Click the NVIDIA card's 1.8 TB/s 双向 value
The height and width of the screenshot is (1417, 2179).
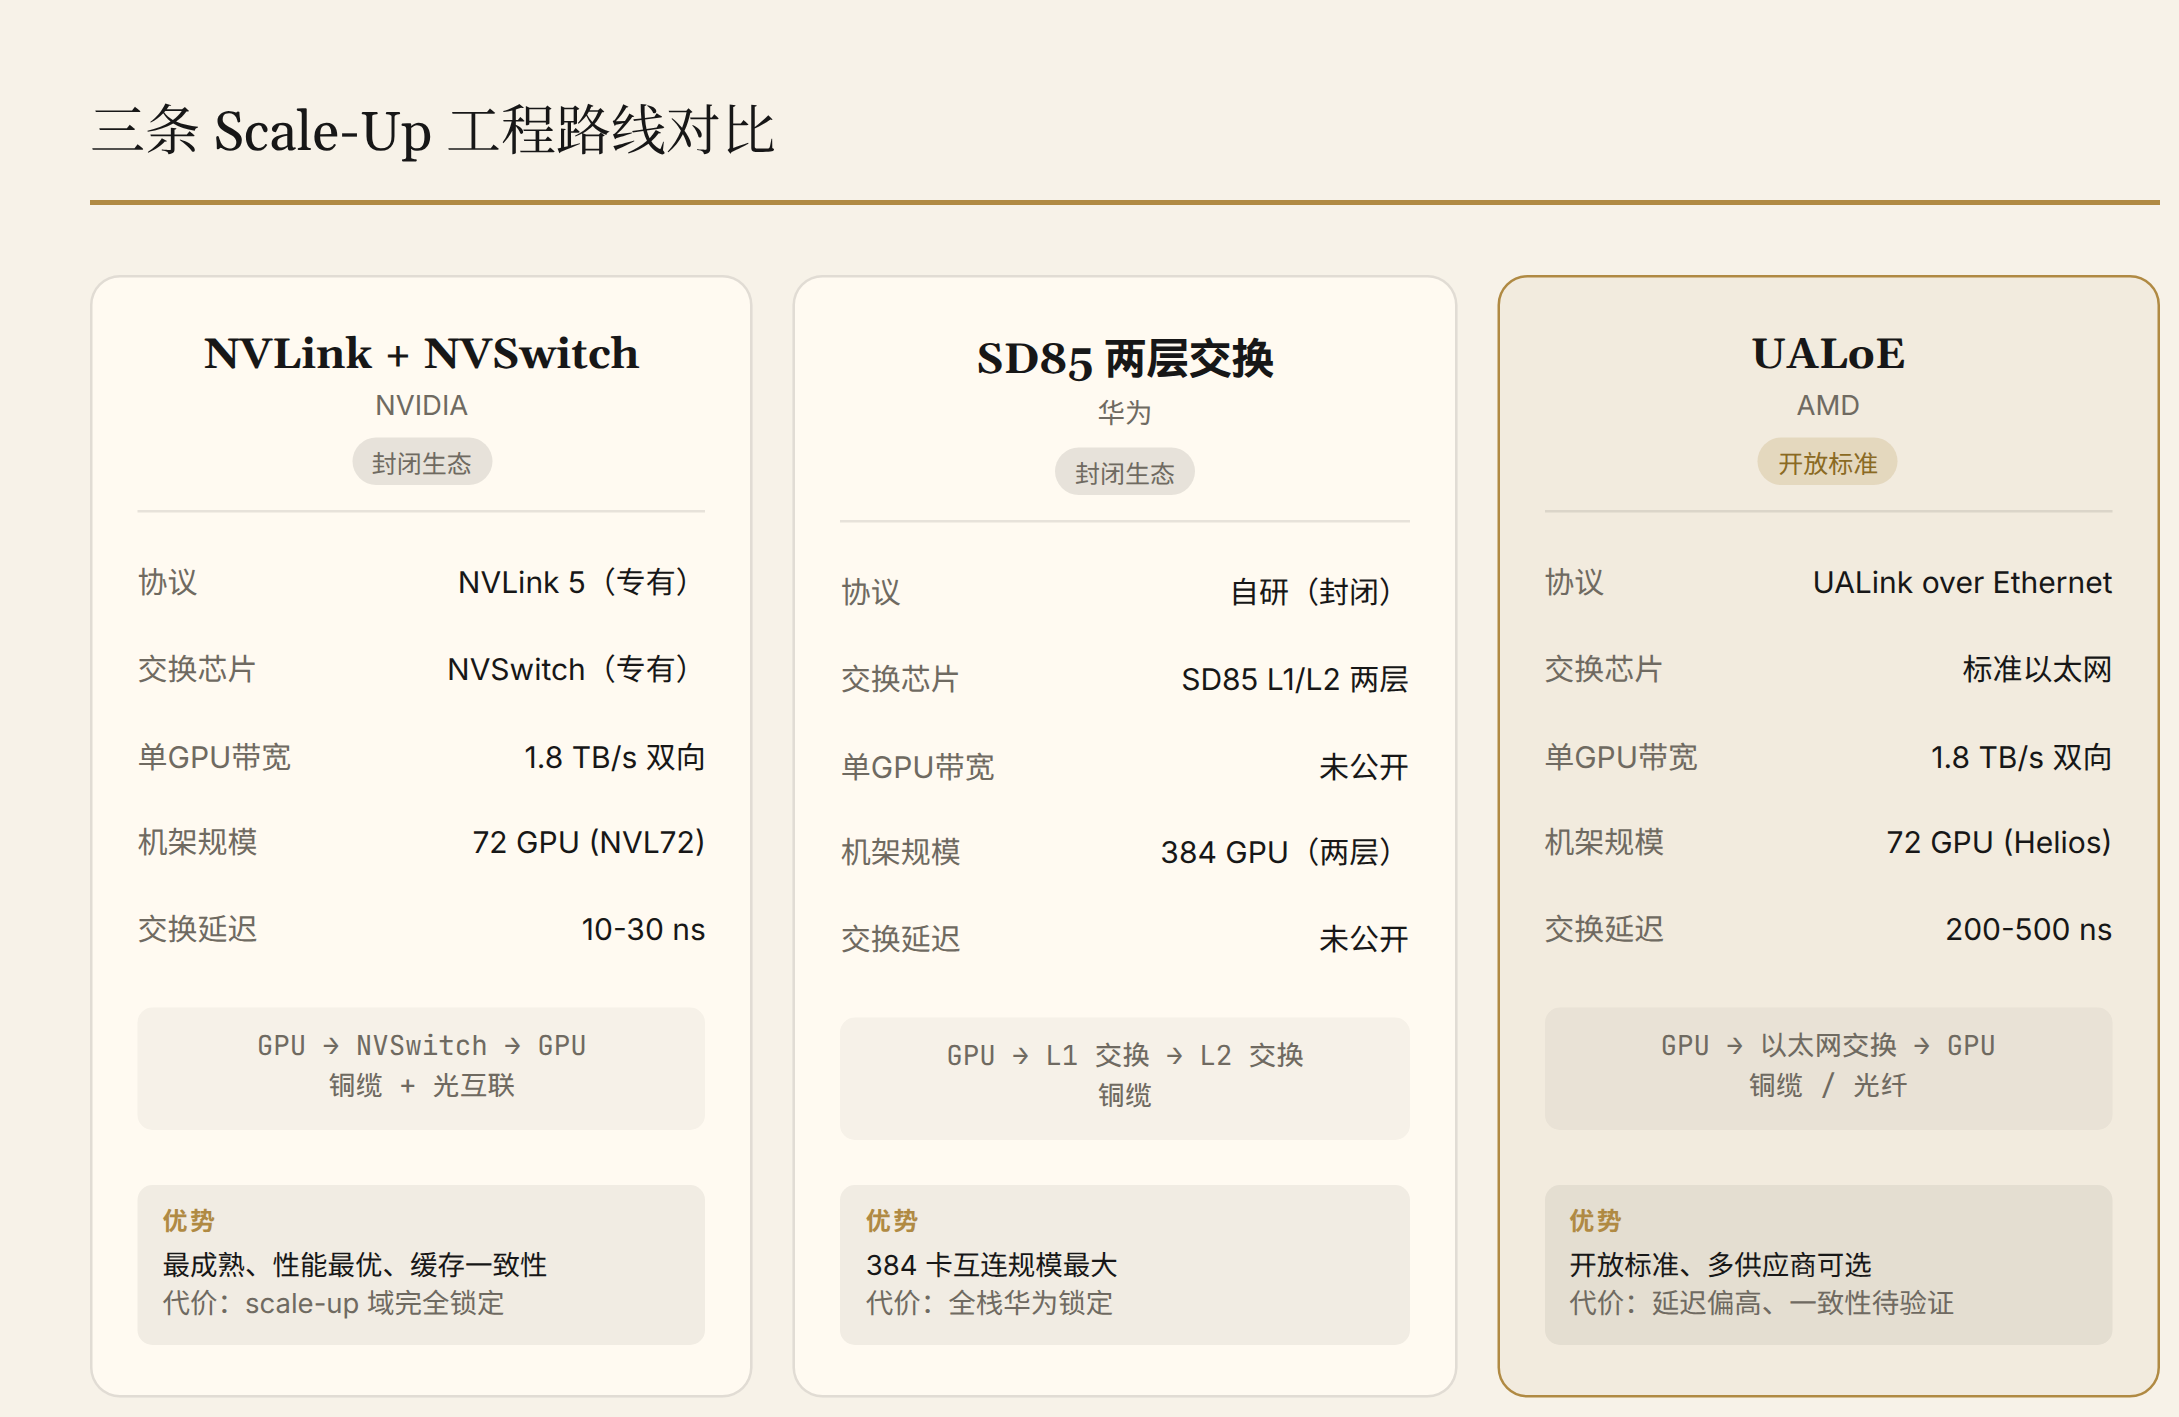[x=615, y=757]
